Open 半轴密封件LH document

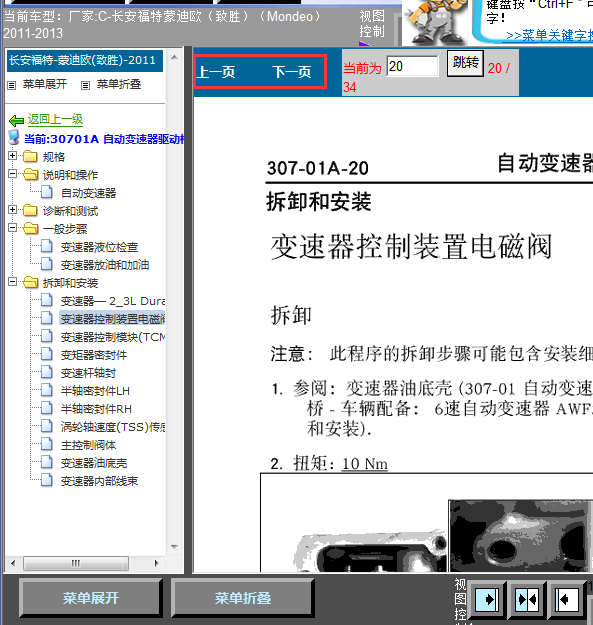tap(95, 391)
